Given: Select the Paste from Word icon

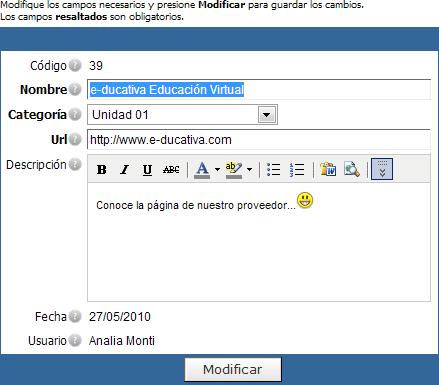Looking at the screenshot, I should (328, 169).
